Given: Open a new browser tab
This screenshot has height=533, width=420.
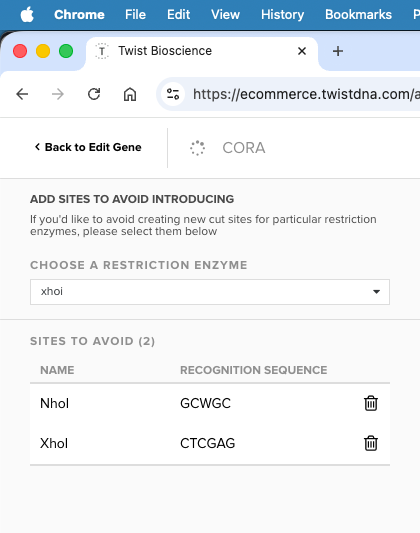Looking at the screenshot, I should point(338,51).
